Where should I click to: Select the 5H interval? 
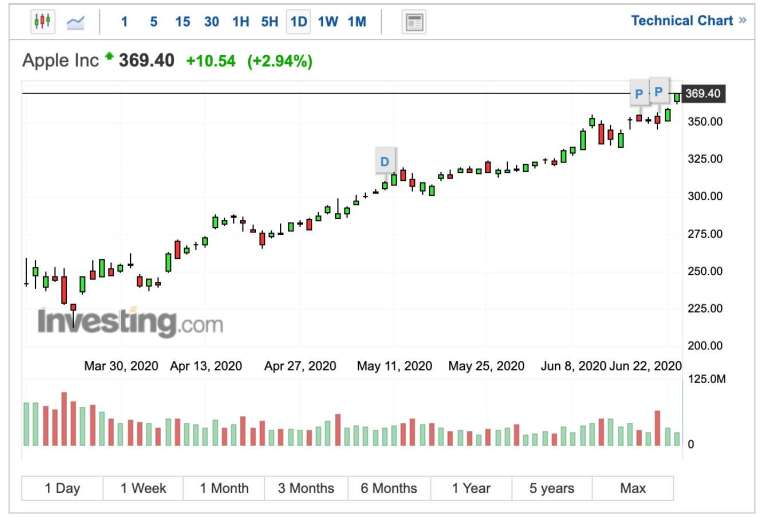[269, 22]
